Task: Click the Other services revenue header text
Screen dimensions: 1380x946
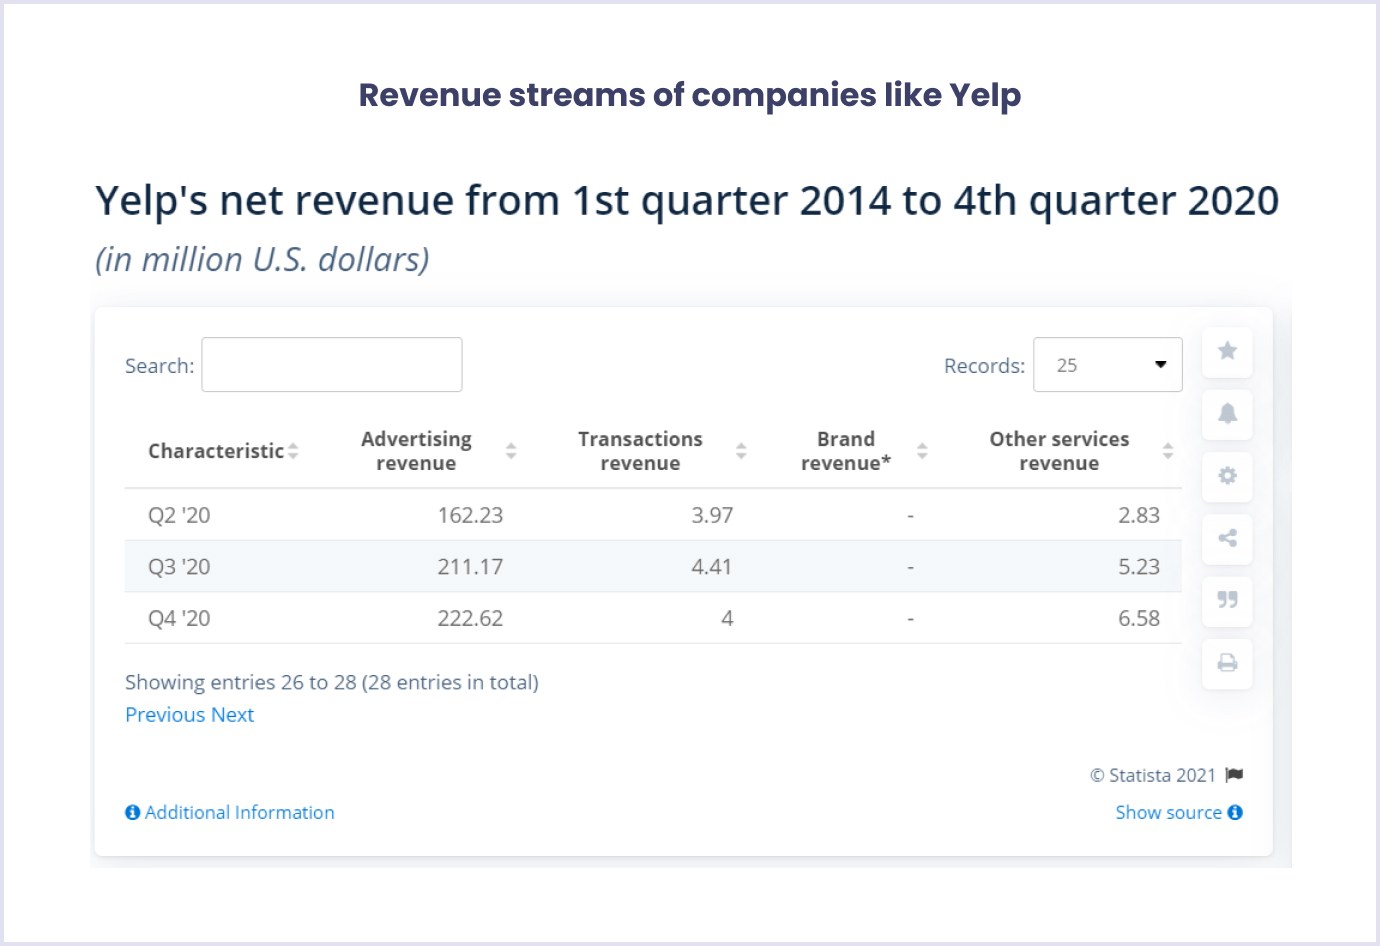Action: 1059,451
